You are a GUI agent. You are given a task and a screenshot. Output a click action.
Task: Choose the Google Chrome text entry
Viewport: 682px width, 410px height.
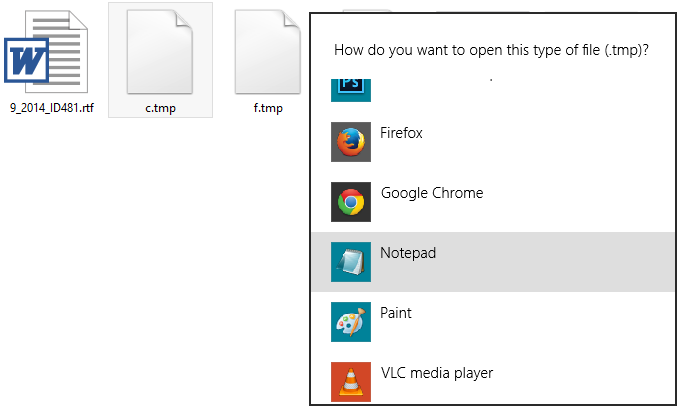point(432,193)
